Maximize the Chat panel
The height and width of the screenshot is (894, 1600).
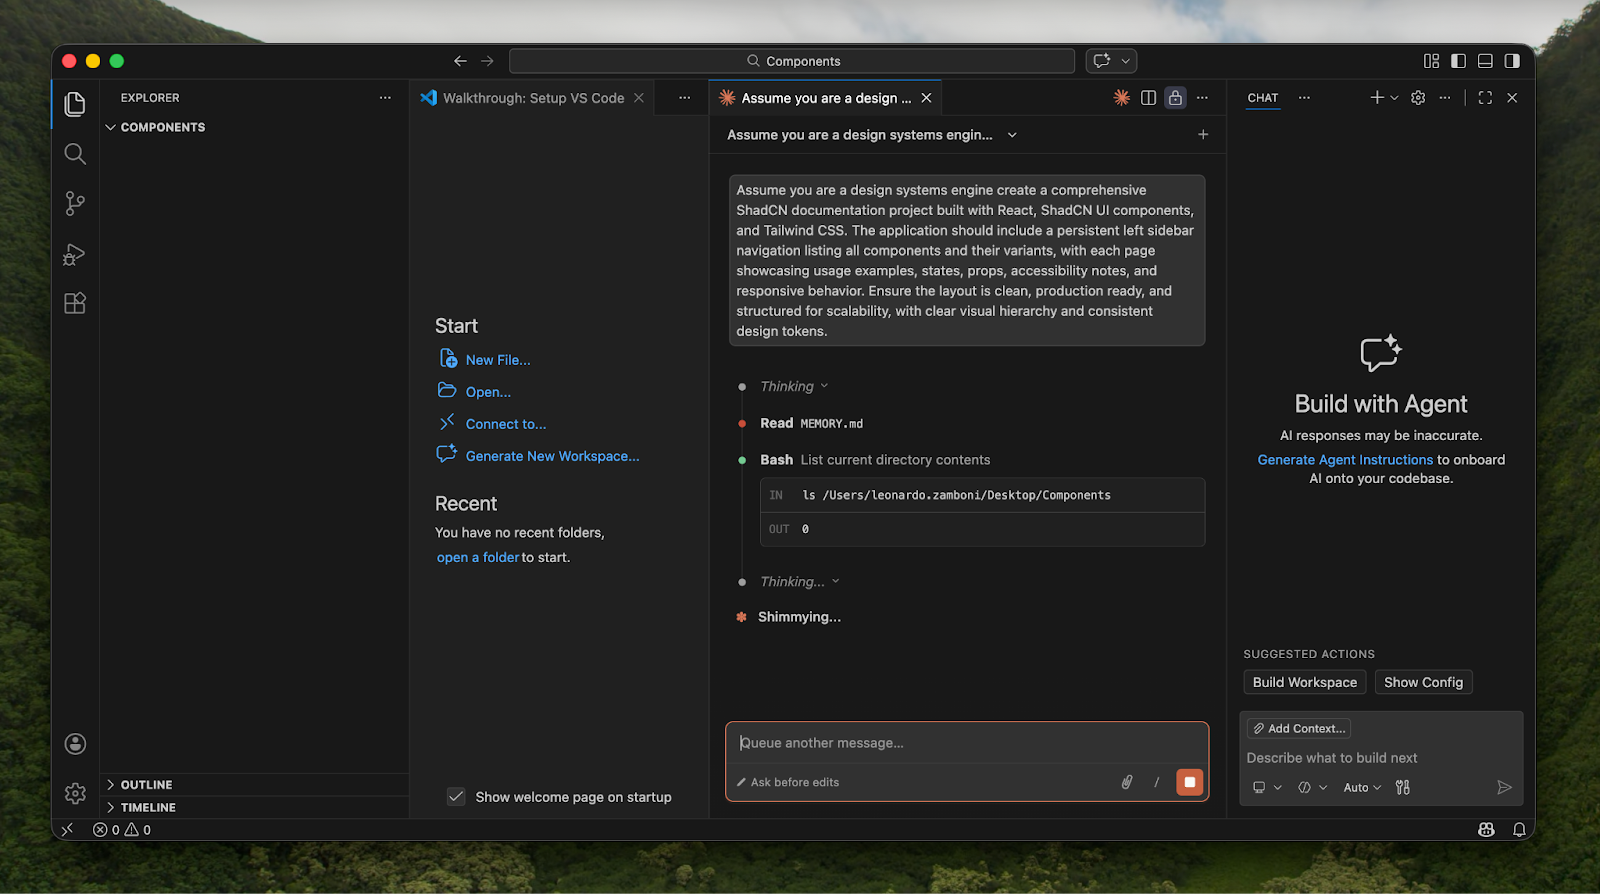(1485, 97)
